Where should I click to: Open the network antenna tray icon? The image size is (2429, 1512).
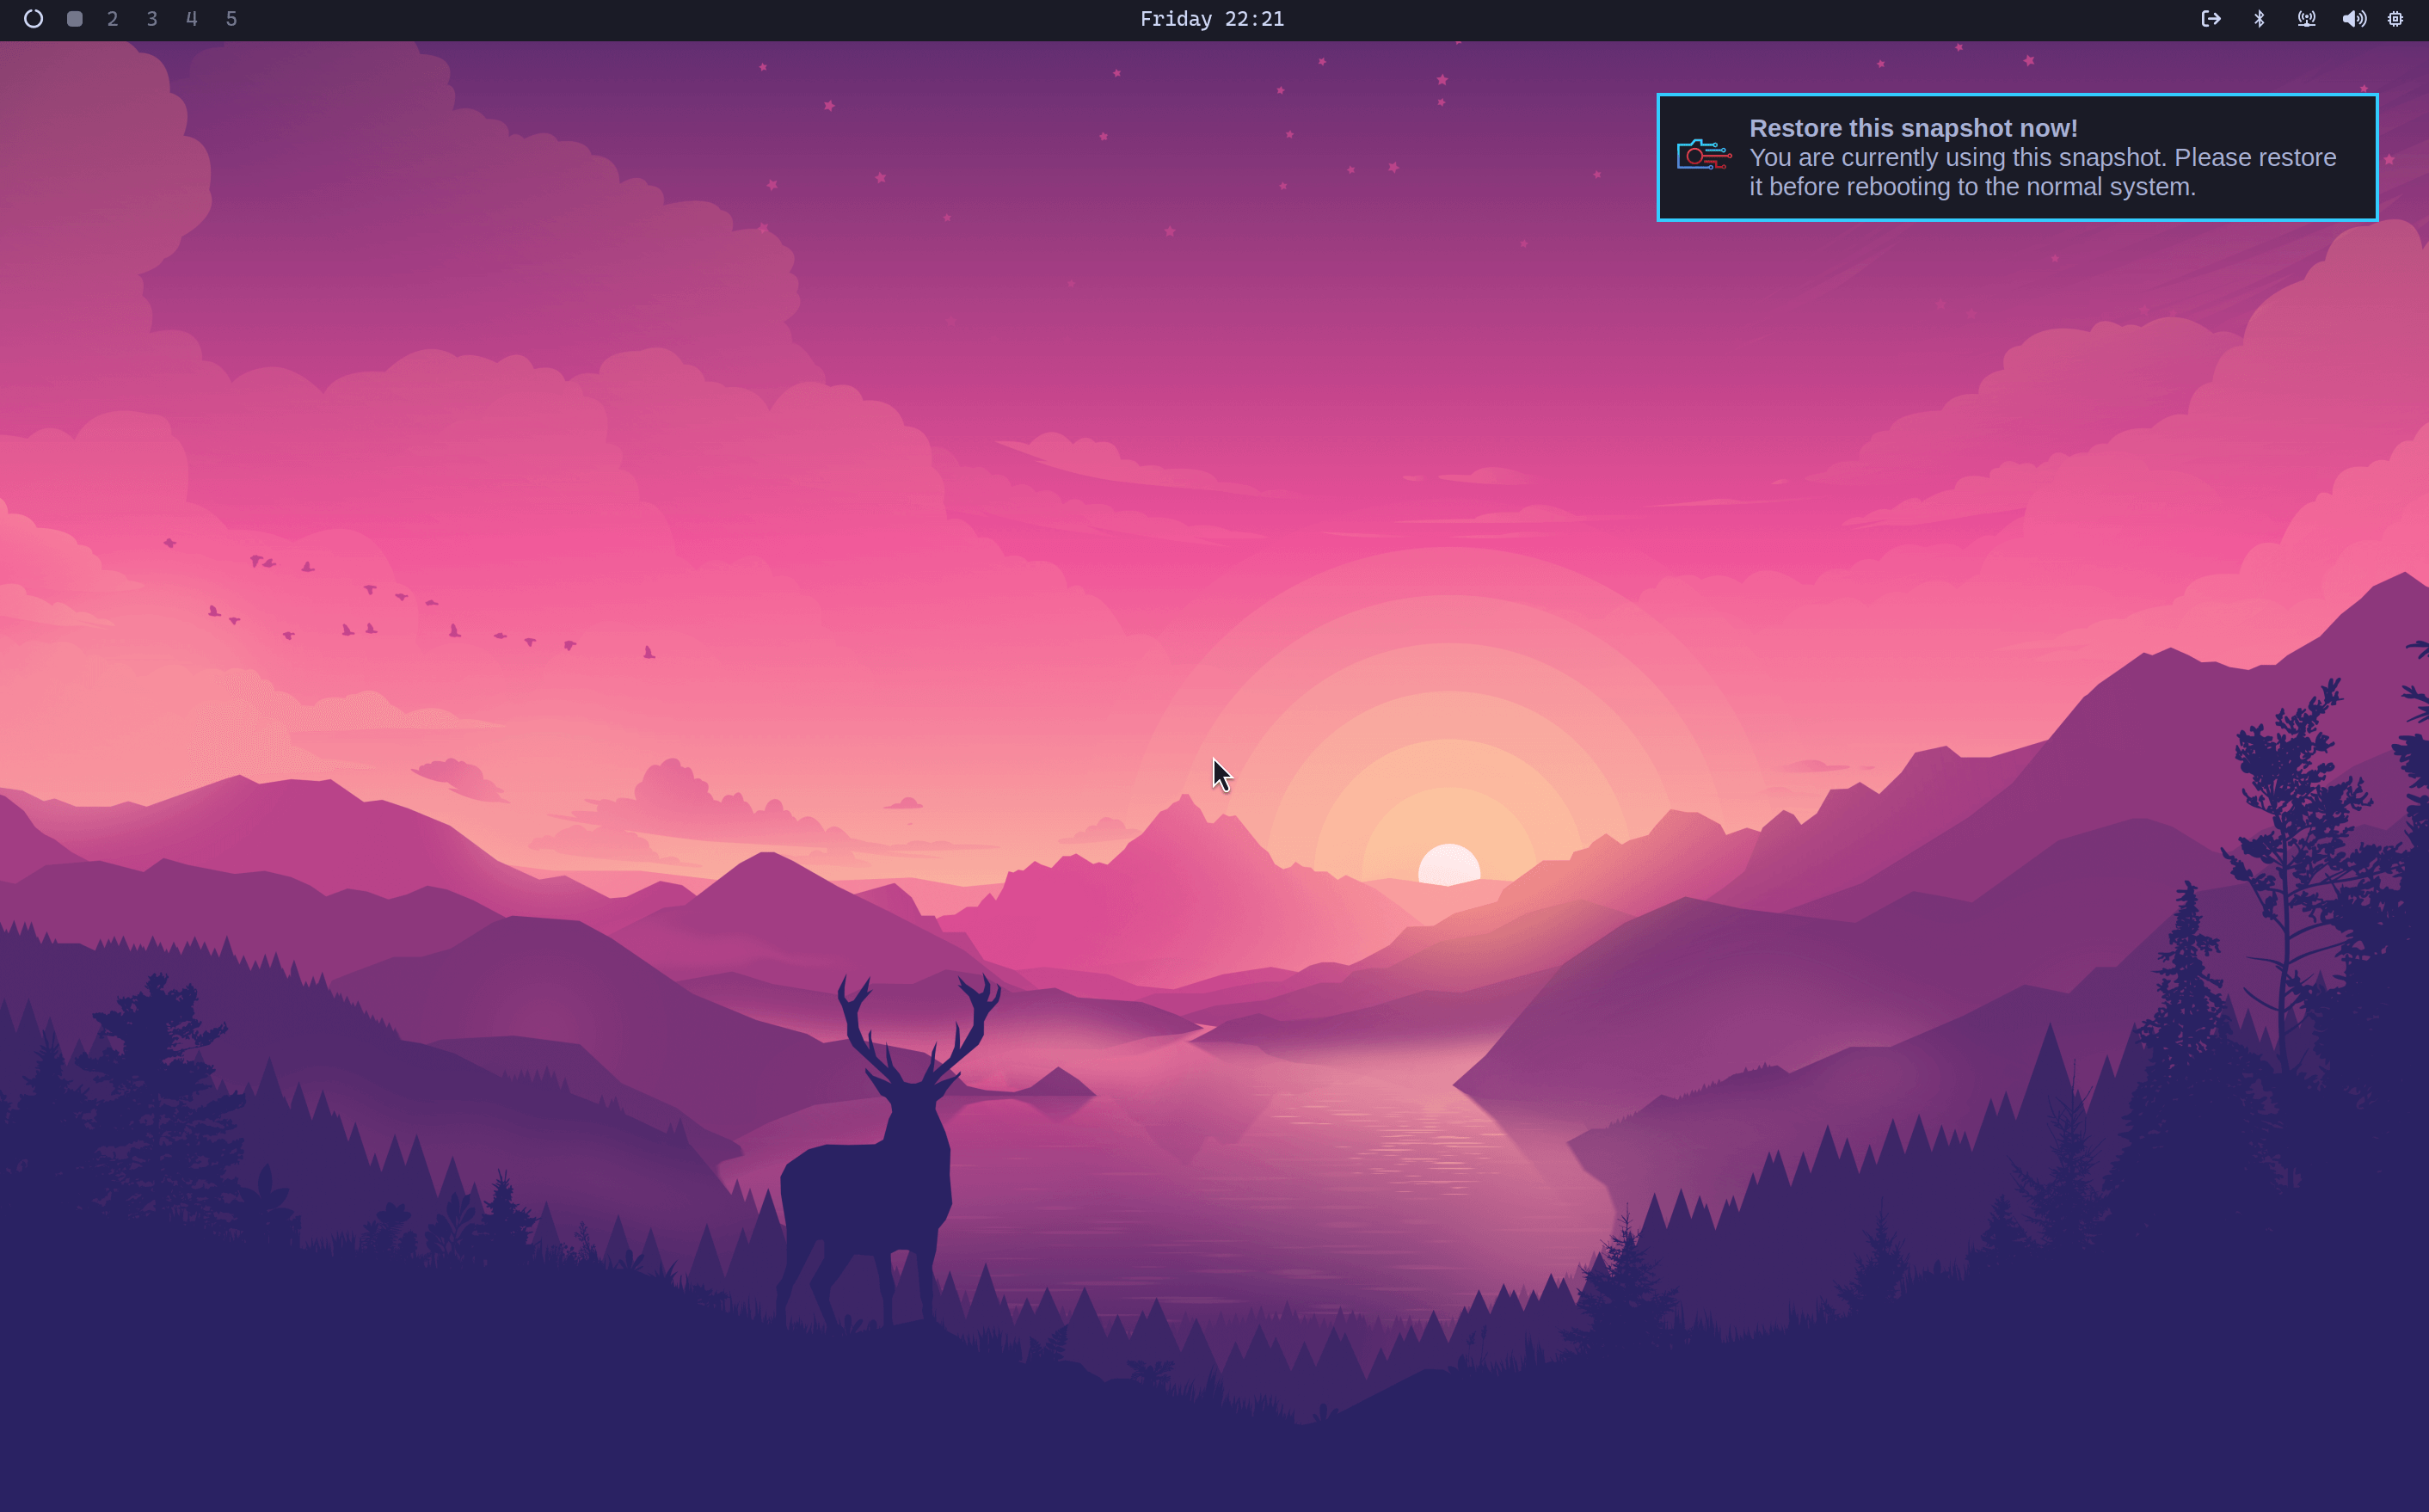pos(2306,19)
